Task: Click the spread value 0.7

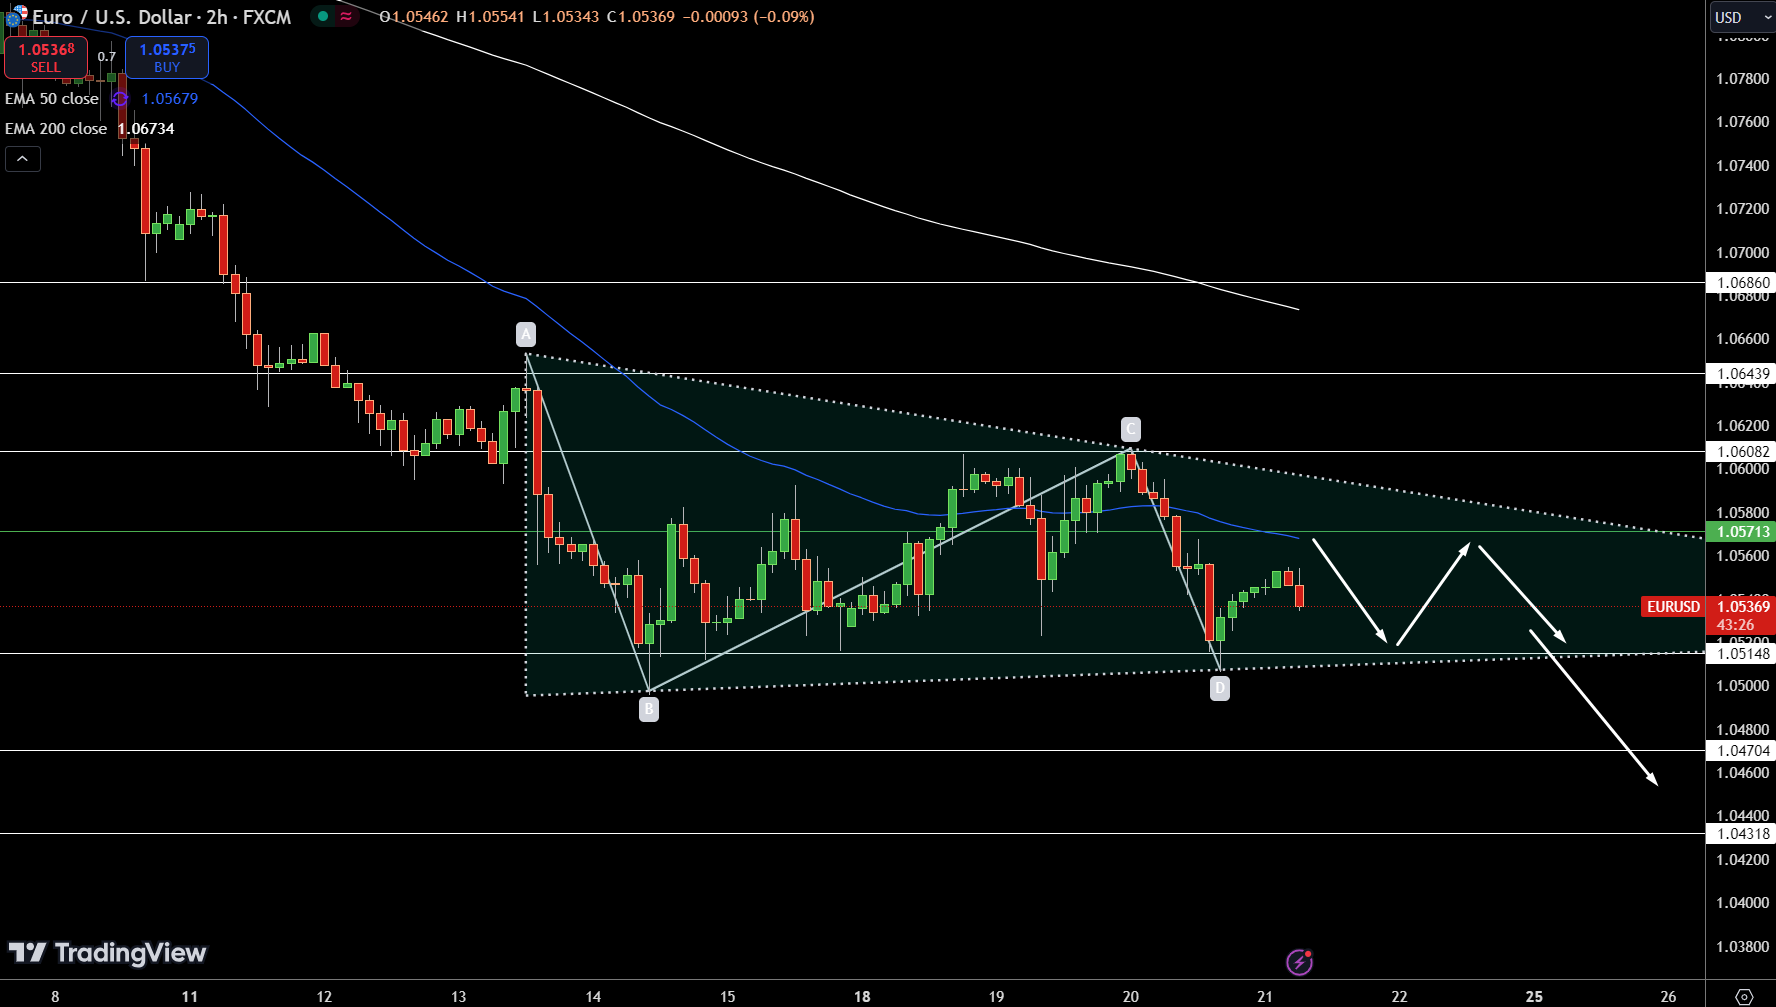Action: tap(107, 57)
